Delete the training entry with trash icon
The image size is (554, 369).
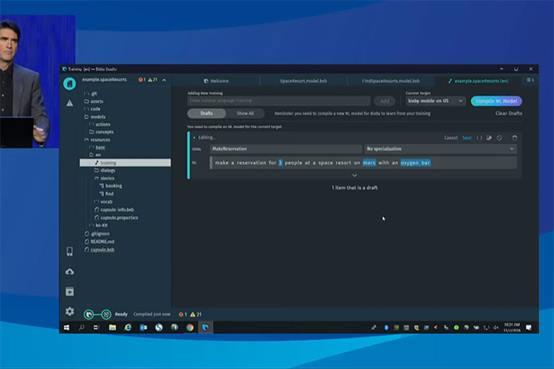(514, 138)
